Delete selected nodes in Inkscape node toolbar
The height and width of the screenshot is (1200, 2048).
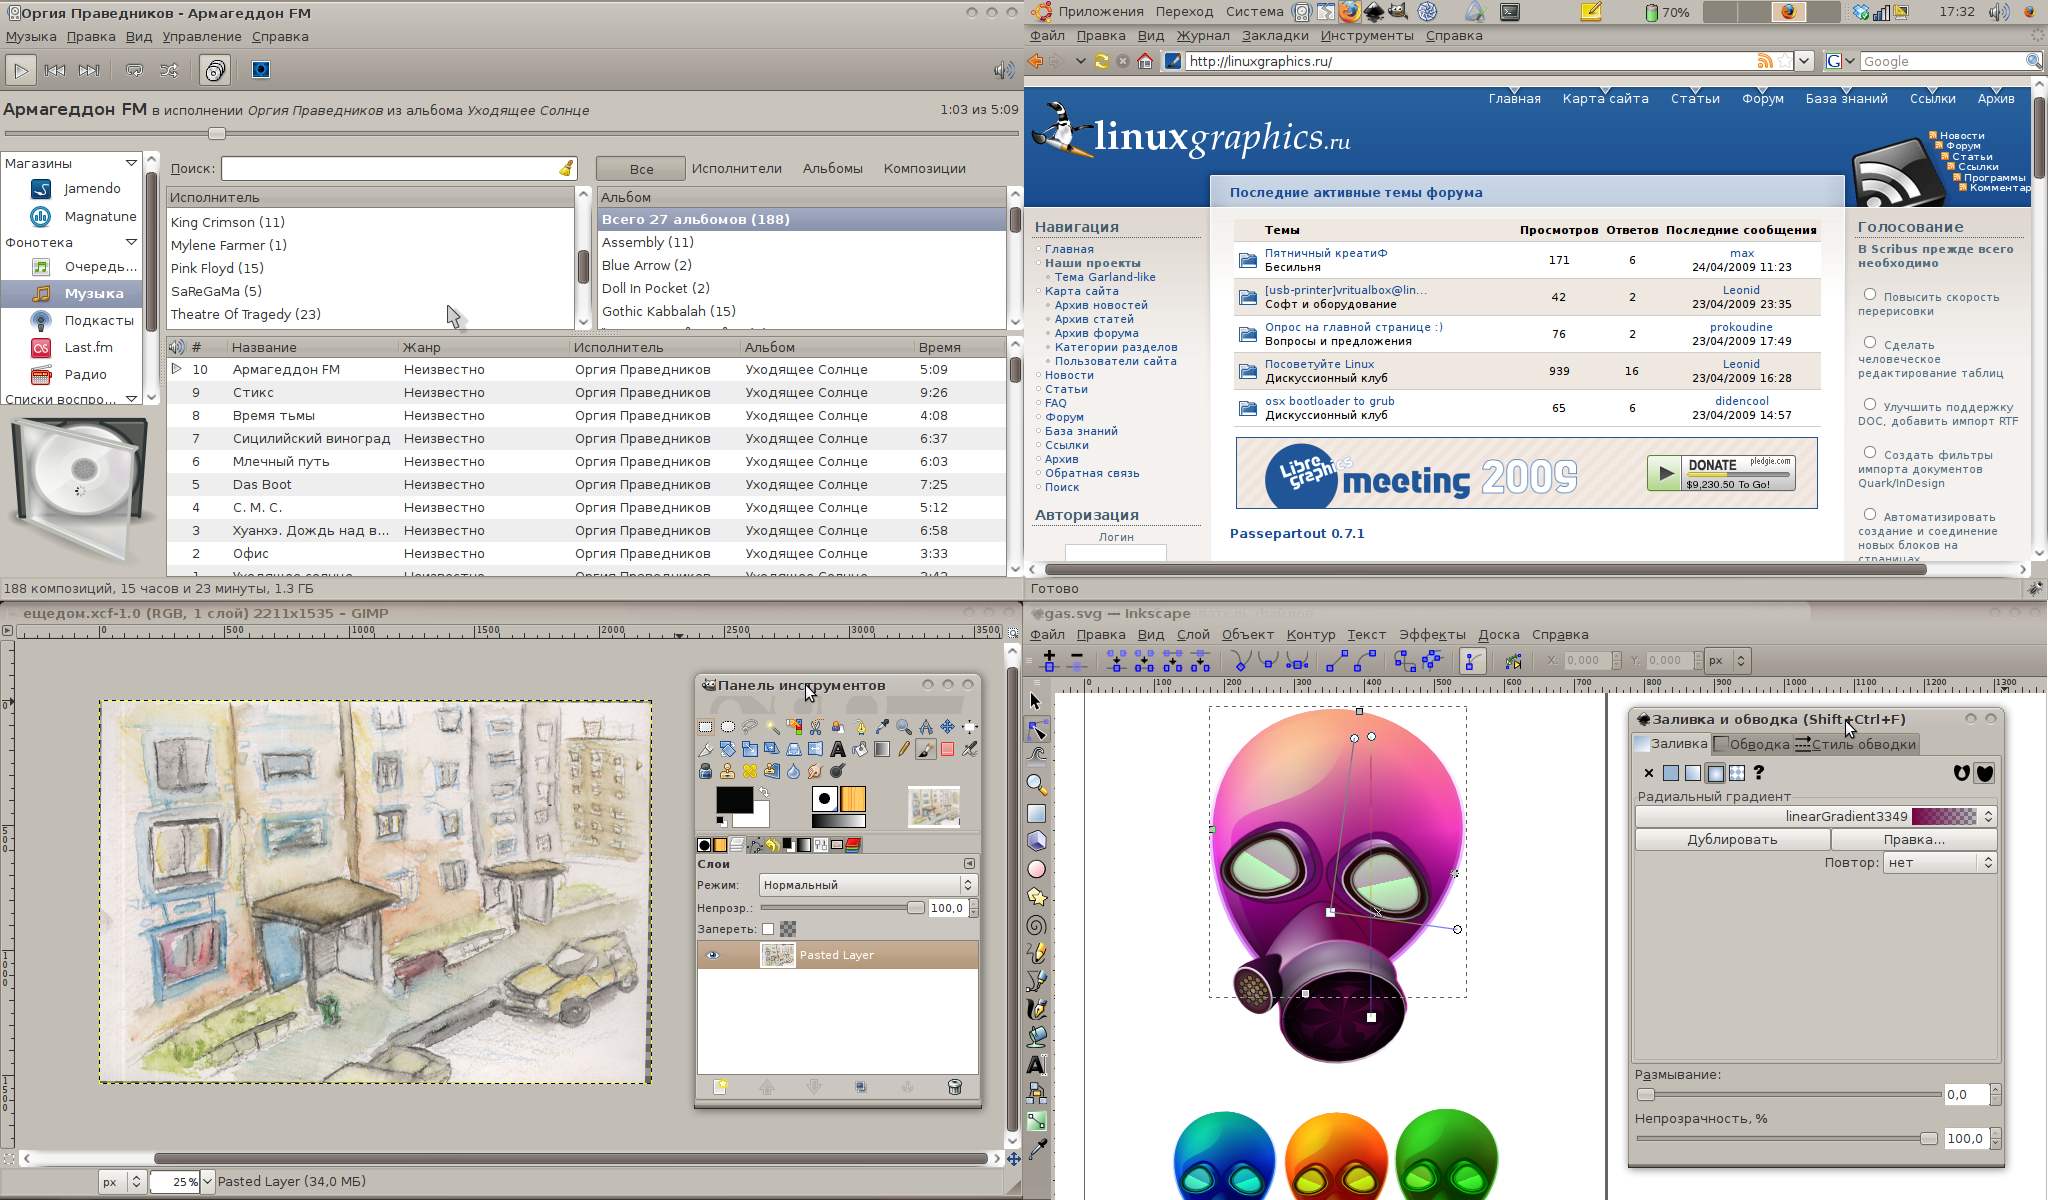click(1077, 660)
